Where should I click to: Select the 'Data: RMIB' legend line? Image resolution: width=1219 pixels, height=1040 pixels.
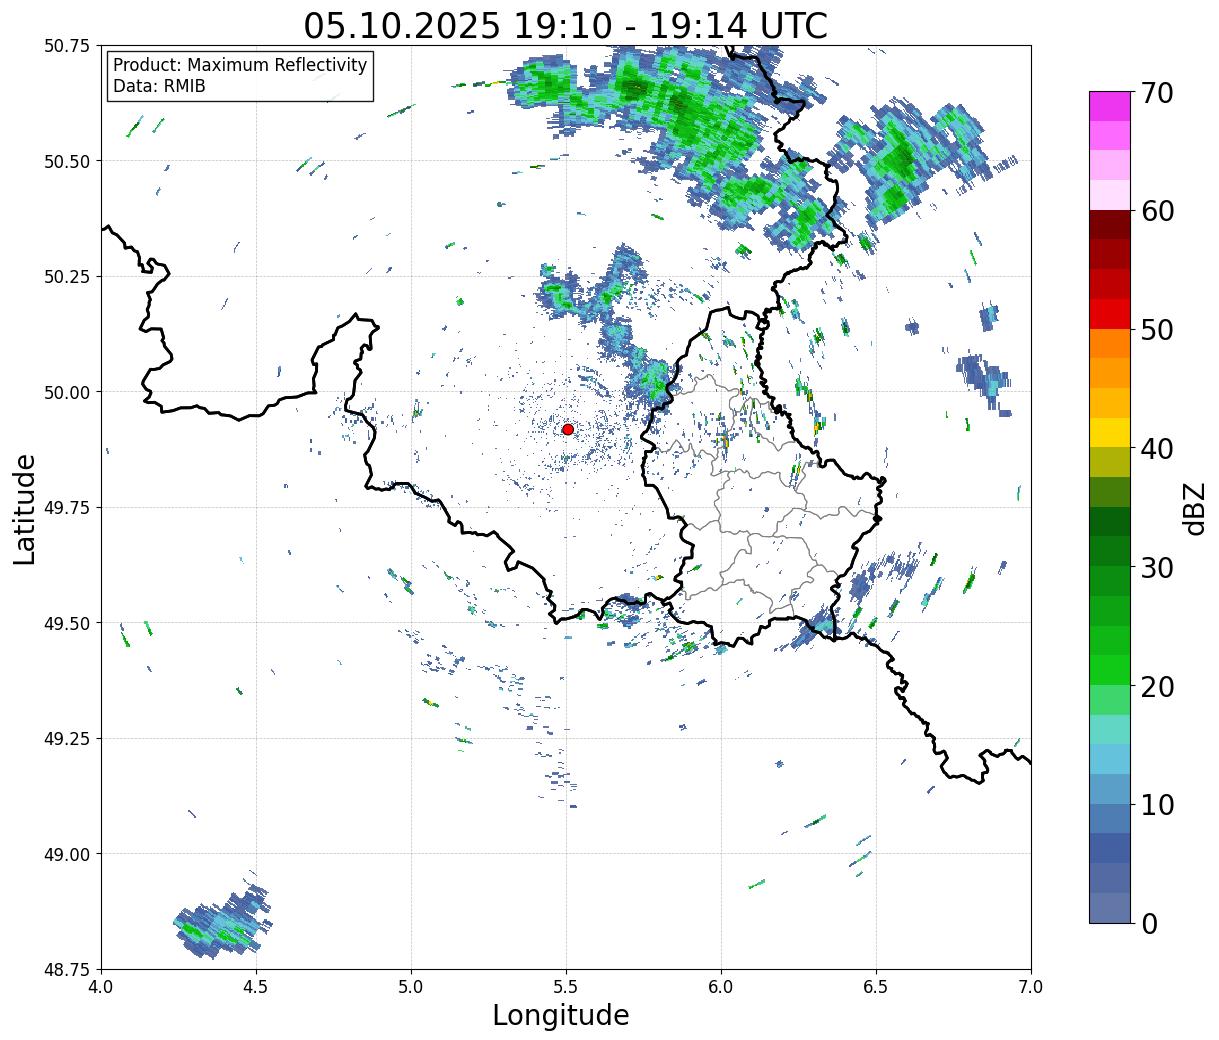pos(159,87)
